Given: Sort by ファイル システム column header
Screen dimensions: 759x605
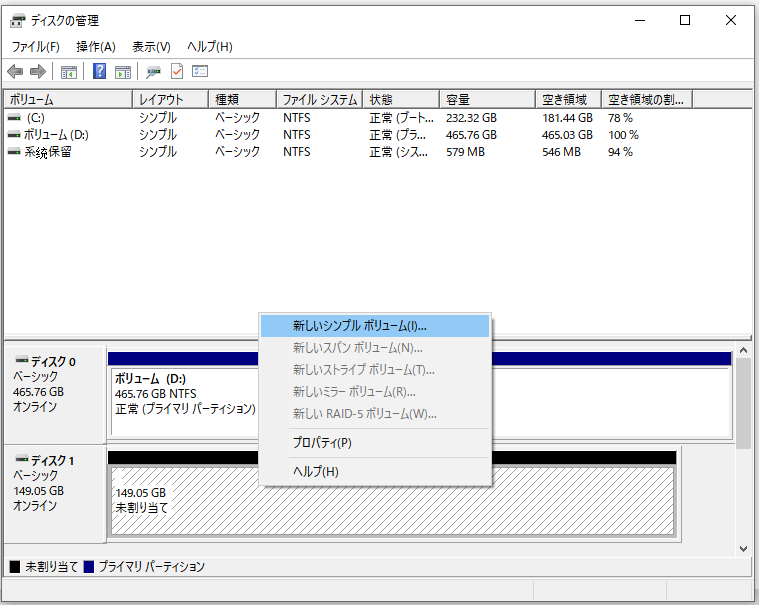Looking at the screenshot, I should coord(319,100).
